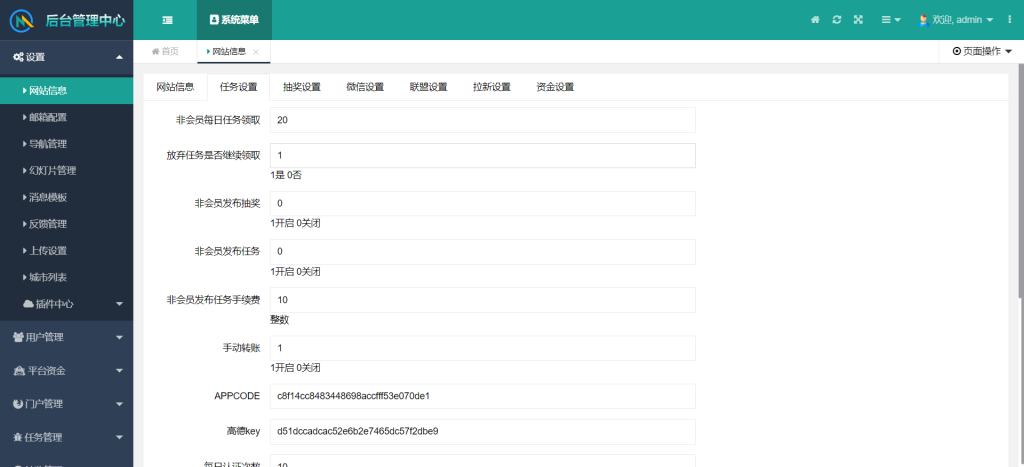Click the bank icon beside 平台资金
This screenshot has width=1024, height=467.
pyautogui.click(x=18, y=371)
